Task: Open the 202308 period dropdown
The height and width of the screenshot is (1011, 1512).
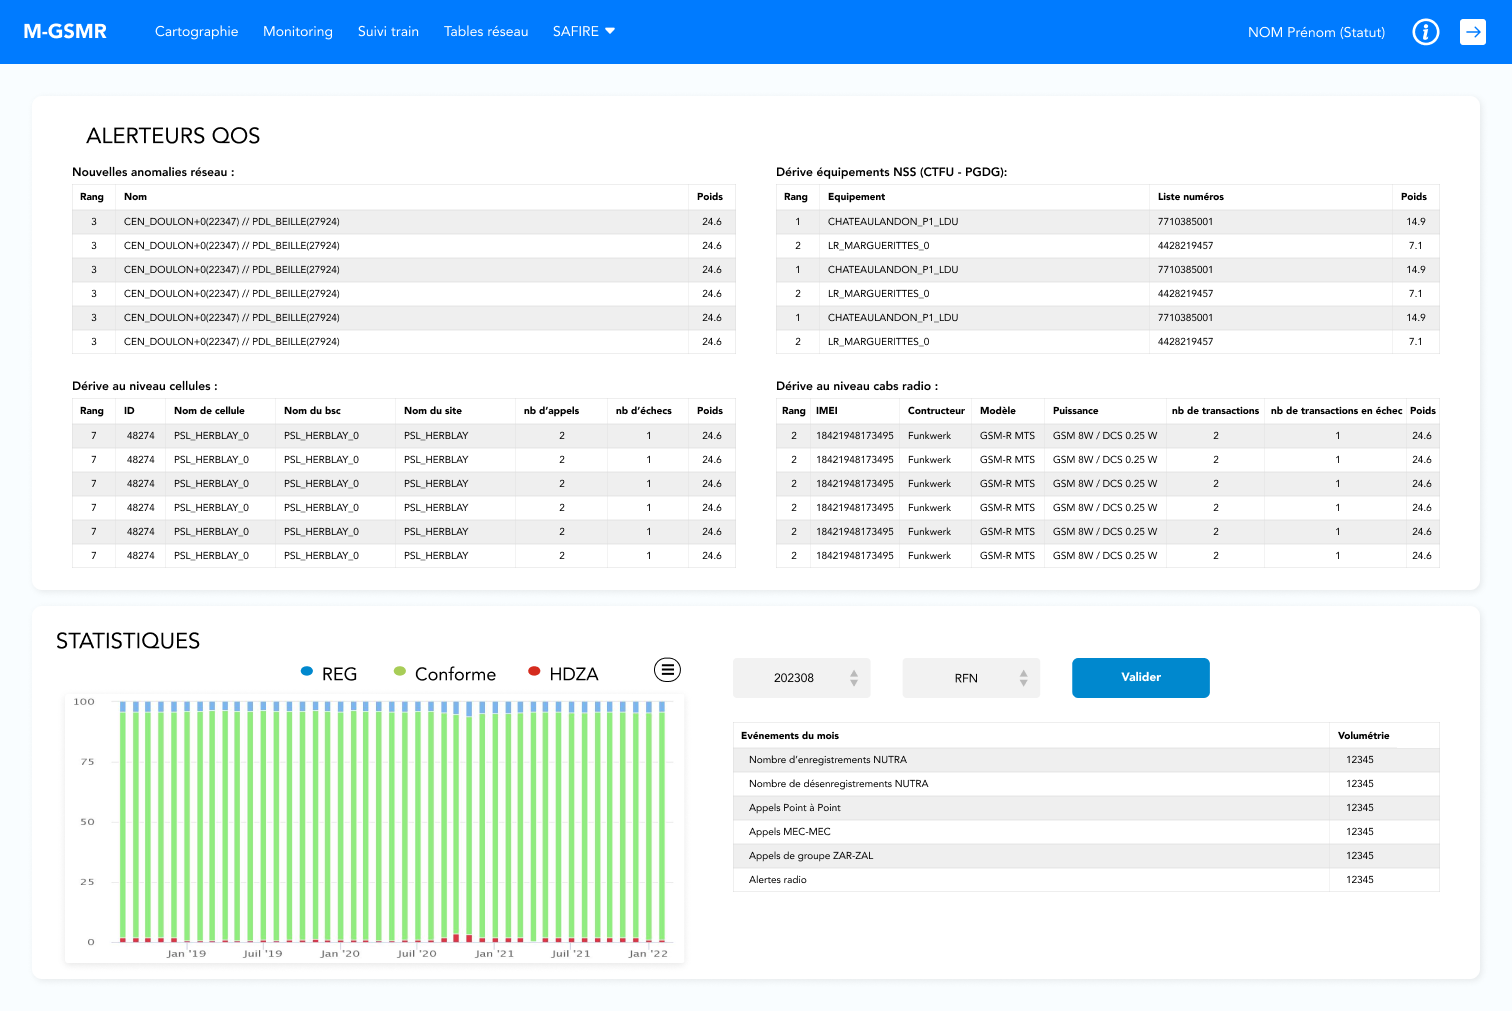Action: click(801, 678)
